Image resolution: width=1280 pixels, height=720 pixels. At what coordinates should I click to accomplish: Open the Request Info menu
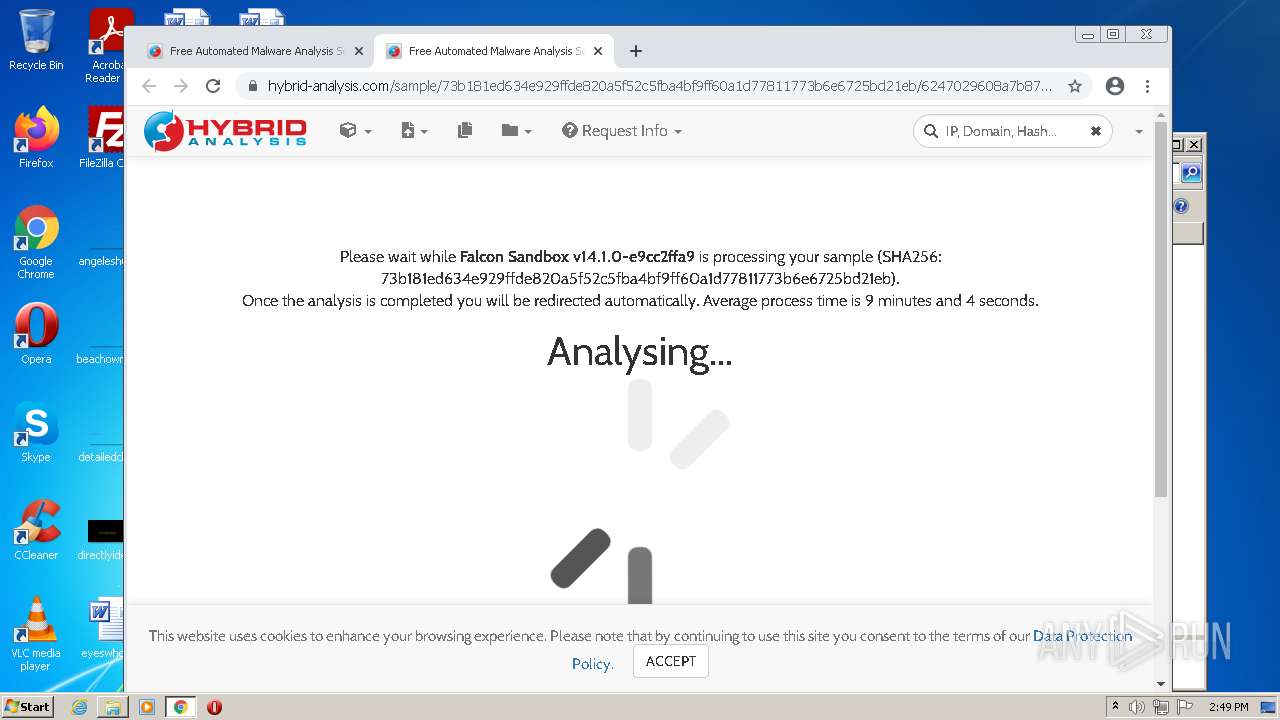[x=622, y=131]
